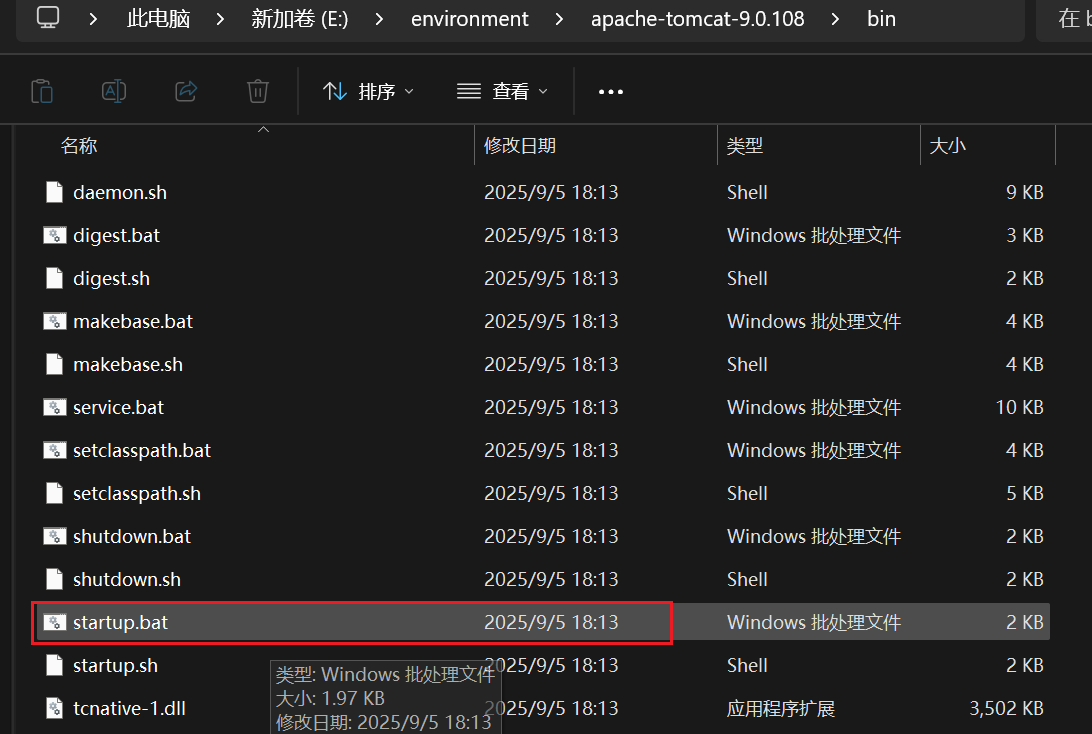Click Windows 批处理文件 type in digest.bat row
The width and height of the screenshot is (1092, 734).
(x=814, y=235)
